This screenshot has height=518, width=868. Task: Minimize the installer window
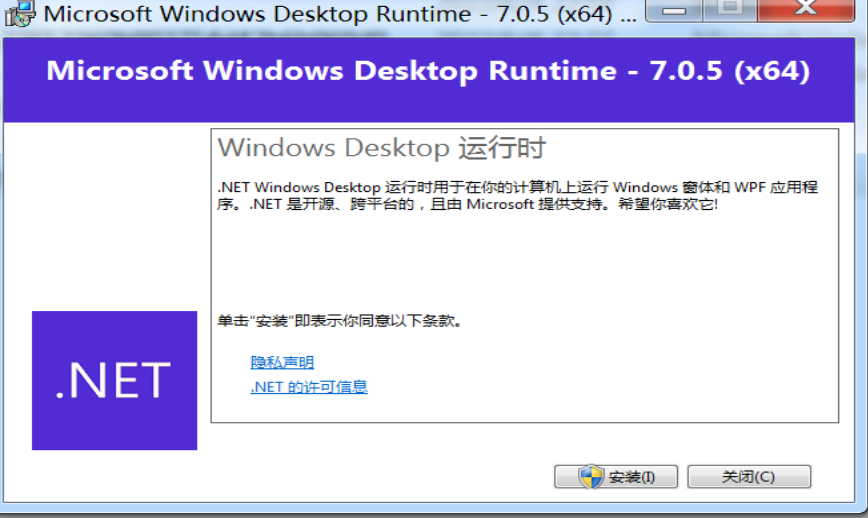[x=674, y=10]
